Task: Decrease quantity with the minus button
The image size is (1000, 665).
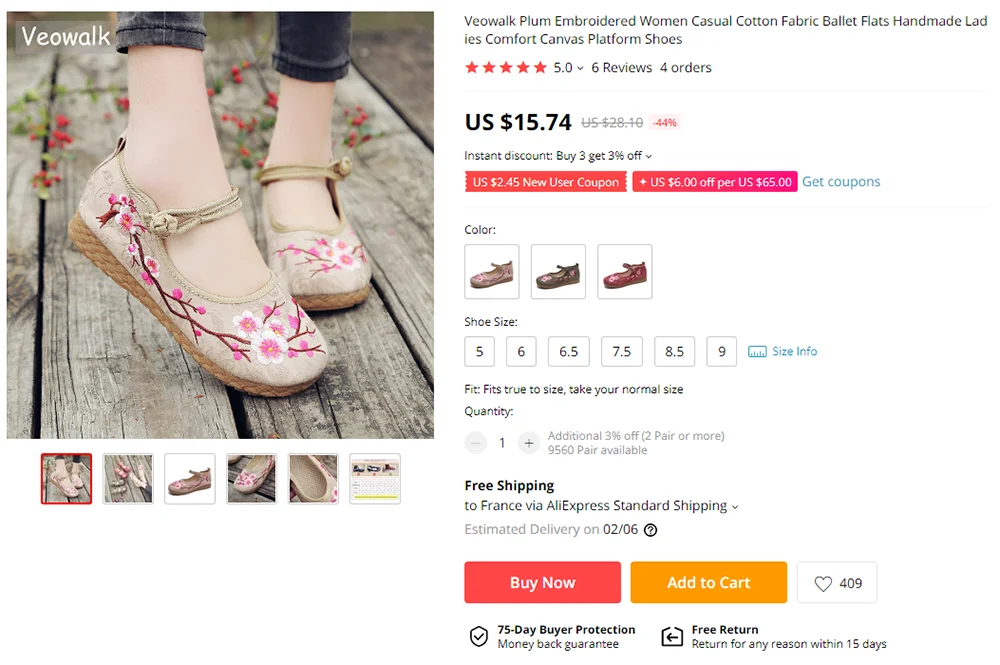Action: (476, 443)
